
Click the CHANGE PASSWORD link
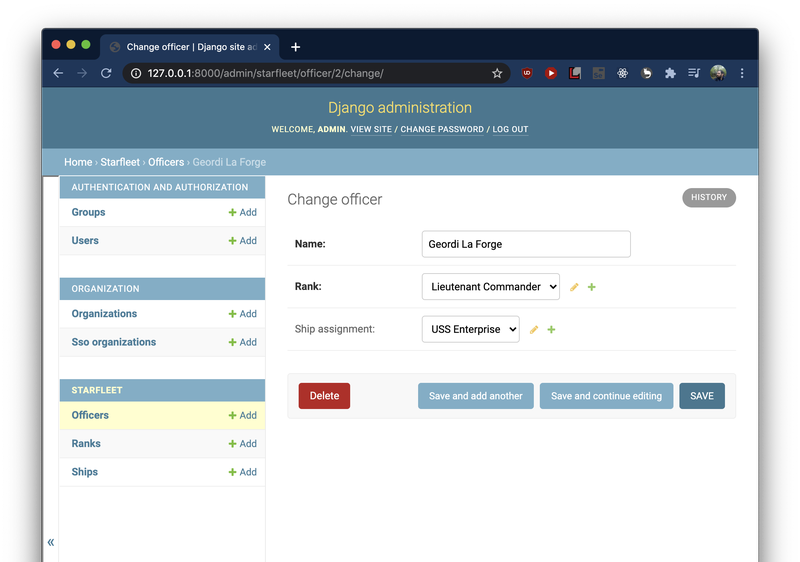pos(442,130)
